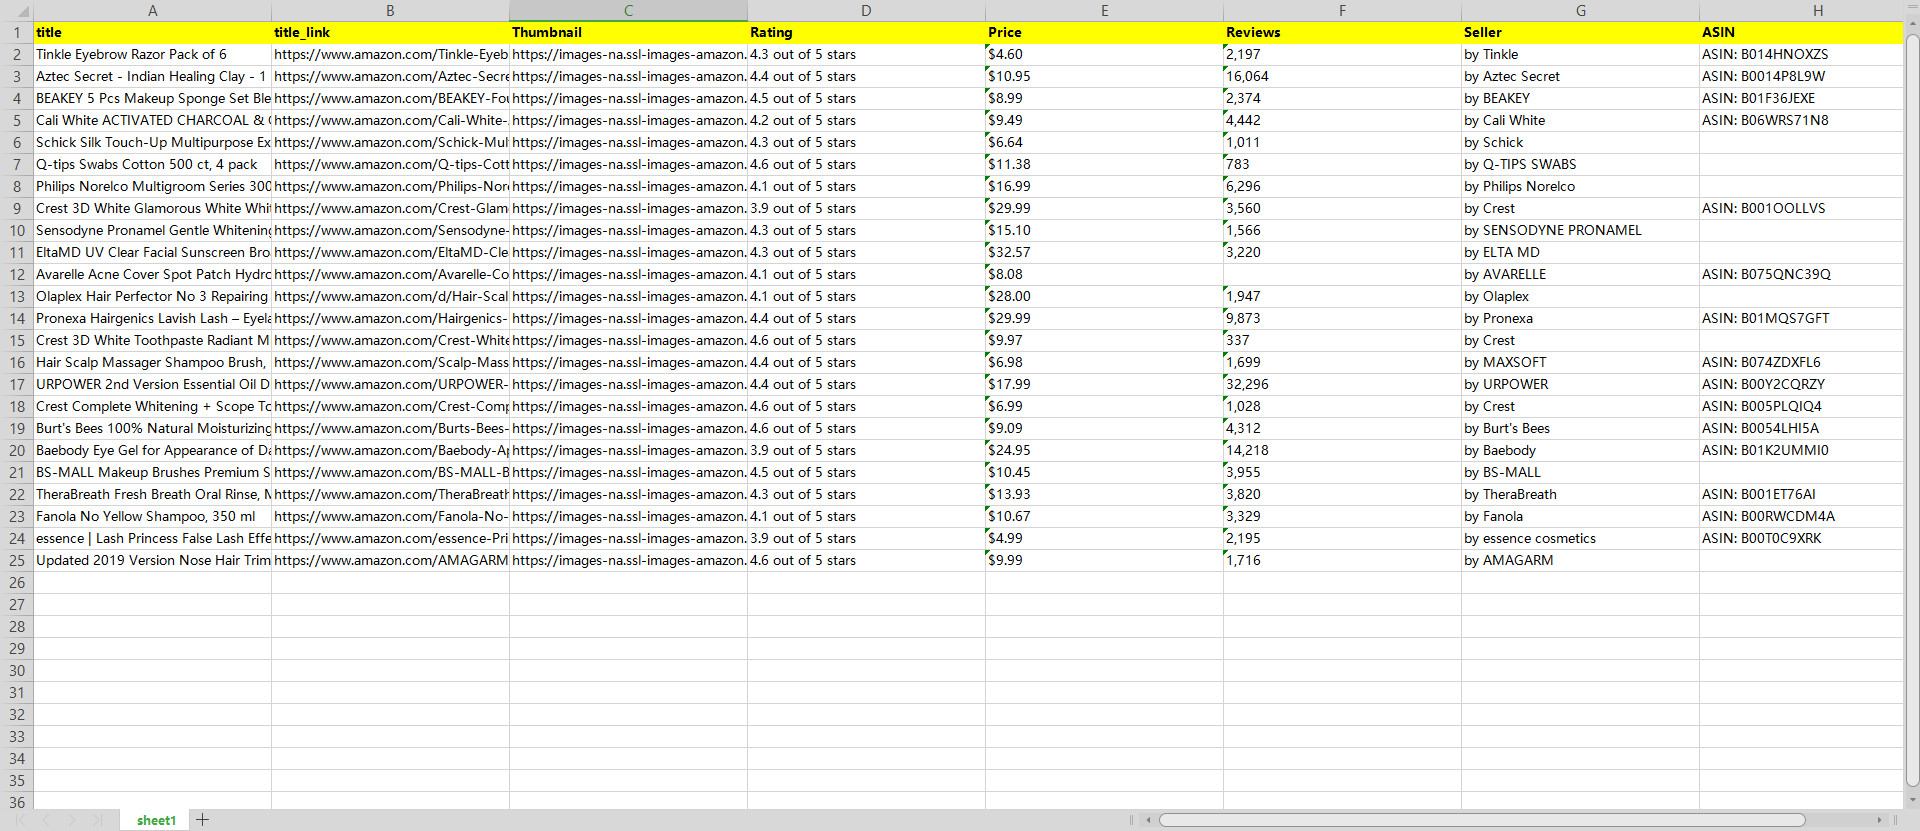Go to the first sheet navigation arrow

coord(20,820)
